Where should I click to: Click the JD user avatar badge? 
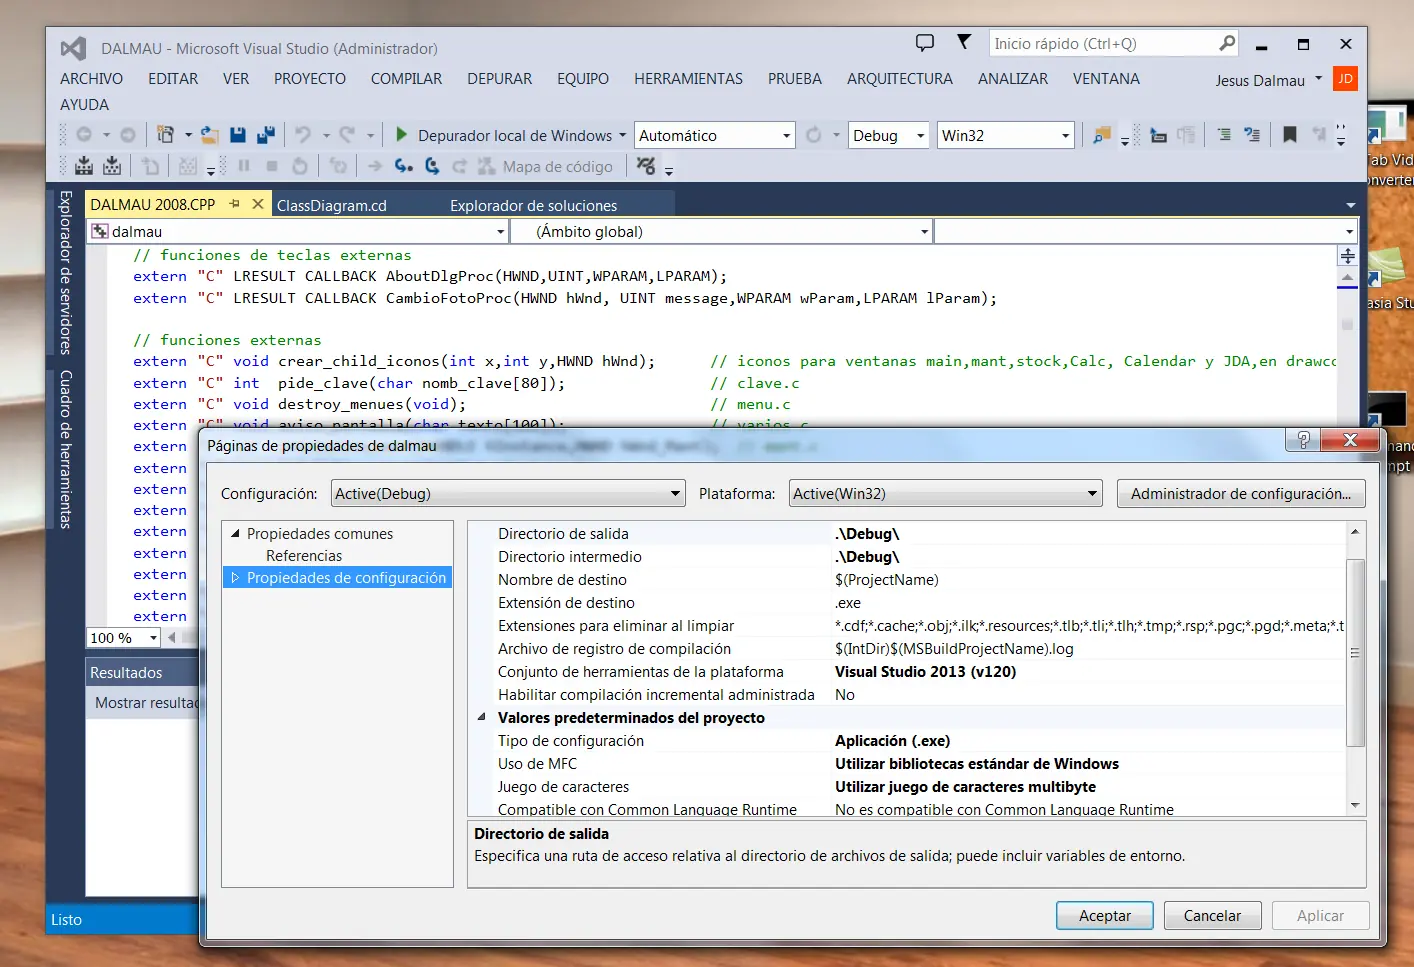coord(1345,78)
